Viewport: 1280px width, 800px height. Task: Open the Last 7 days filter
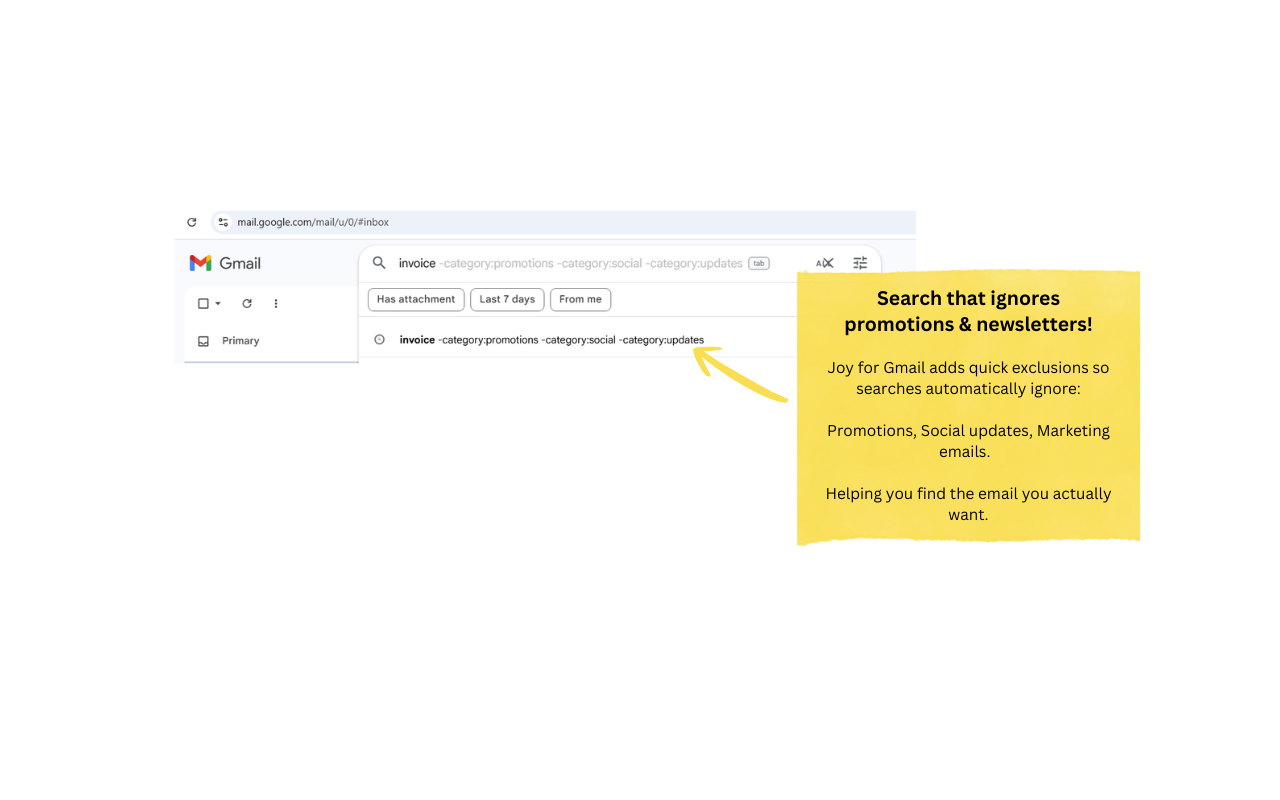point(506,299)
